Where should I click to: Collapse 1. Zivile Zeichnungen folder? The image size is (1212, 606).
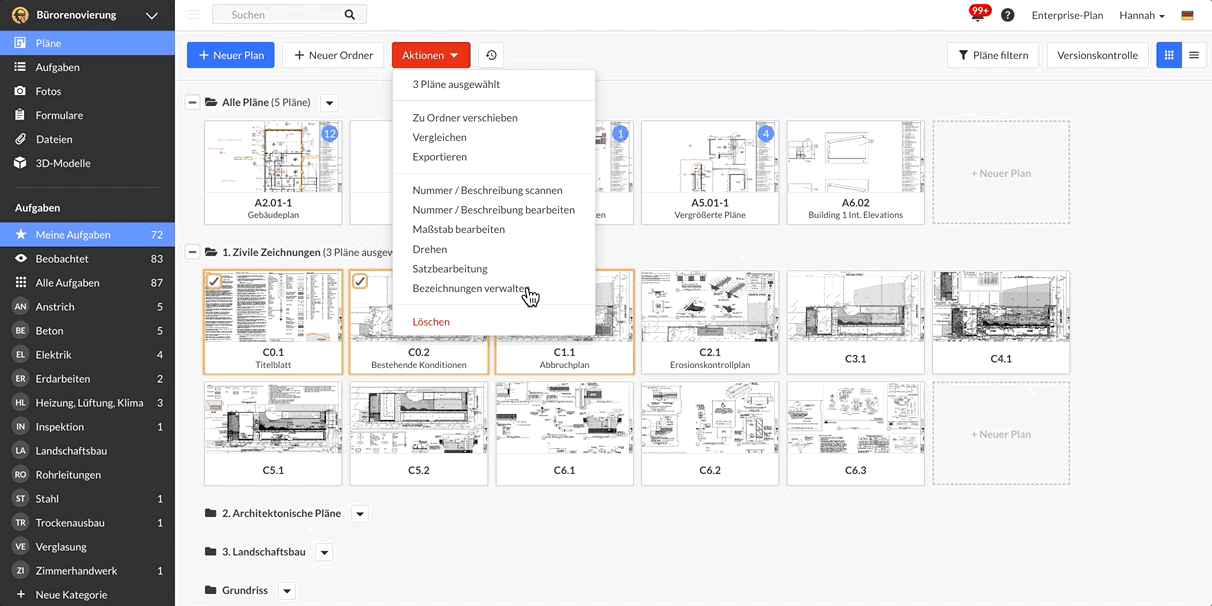192,252
